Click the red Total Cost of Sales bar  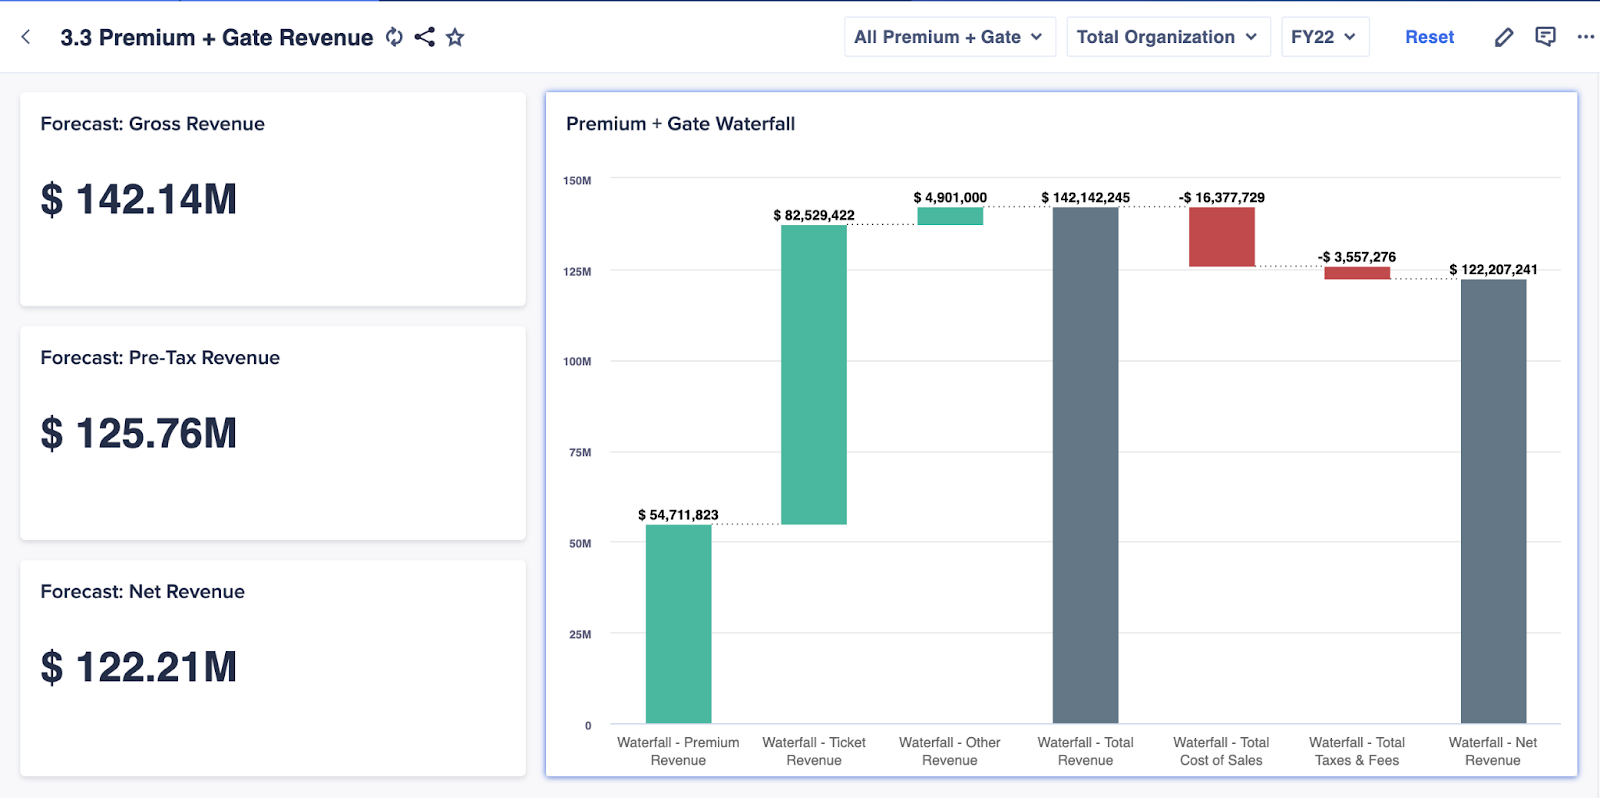point(1221,237)
